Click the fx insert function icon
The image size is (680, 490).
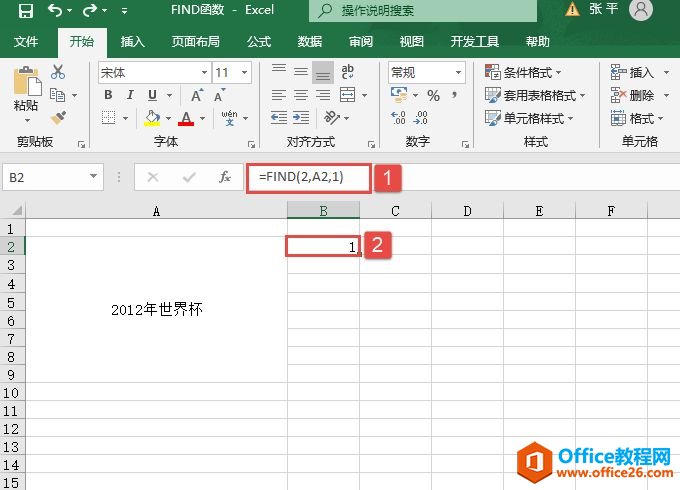[225, 177]
